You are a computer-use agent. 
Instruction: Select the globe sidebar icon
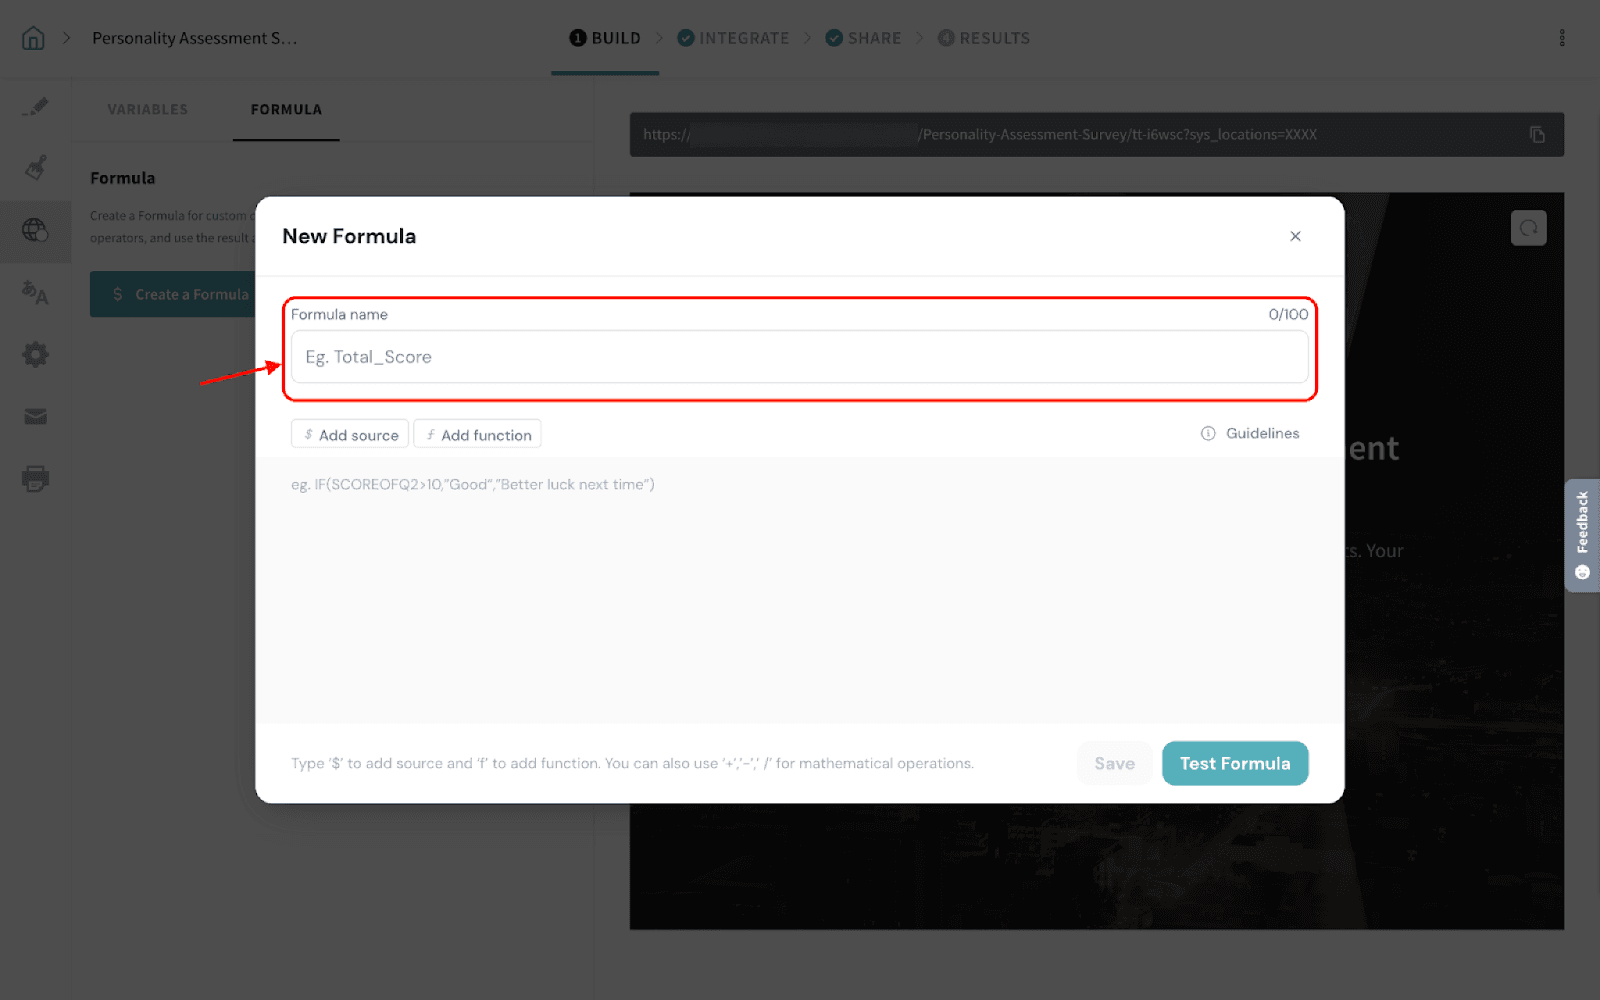pyautogui.click(x=35, y=230)
